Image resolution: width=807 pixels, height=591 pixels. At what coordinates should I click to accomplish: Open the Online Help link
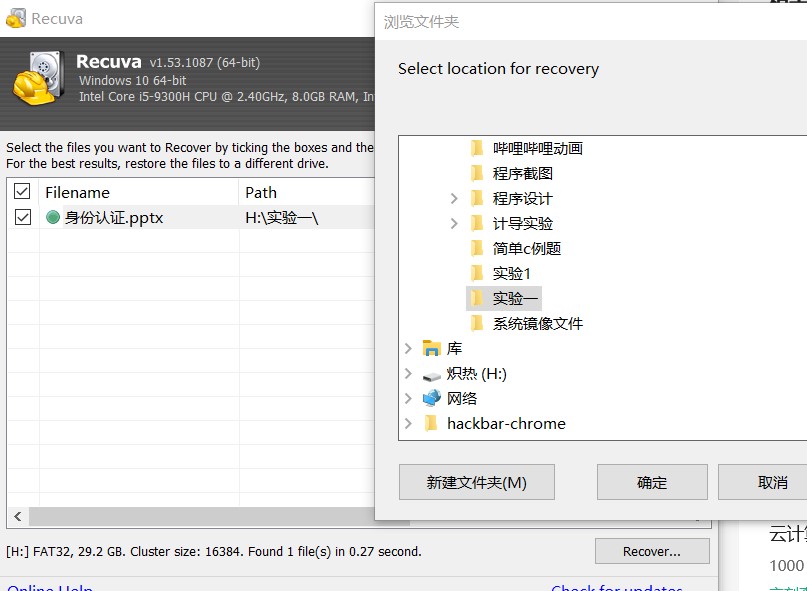pos(50,588)
